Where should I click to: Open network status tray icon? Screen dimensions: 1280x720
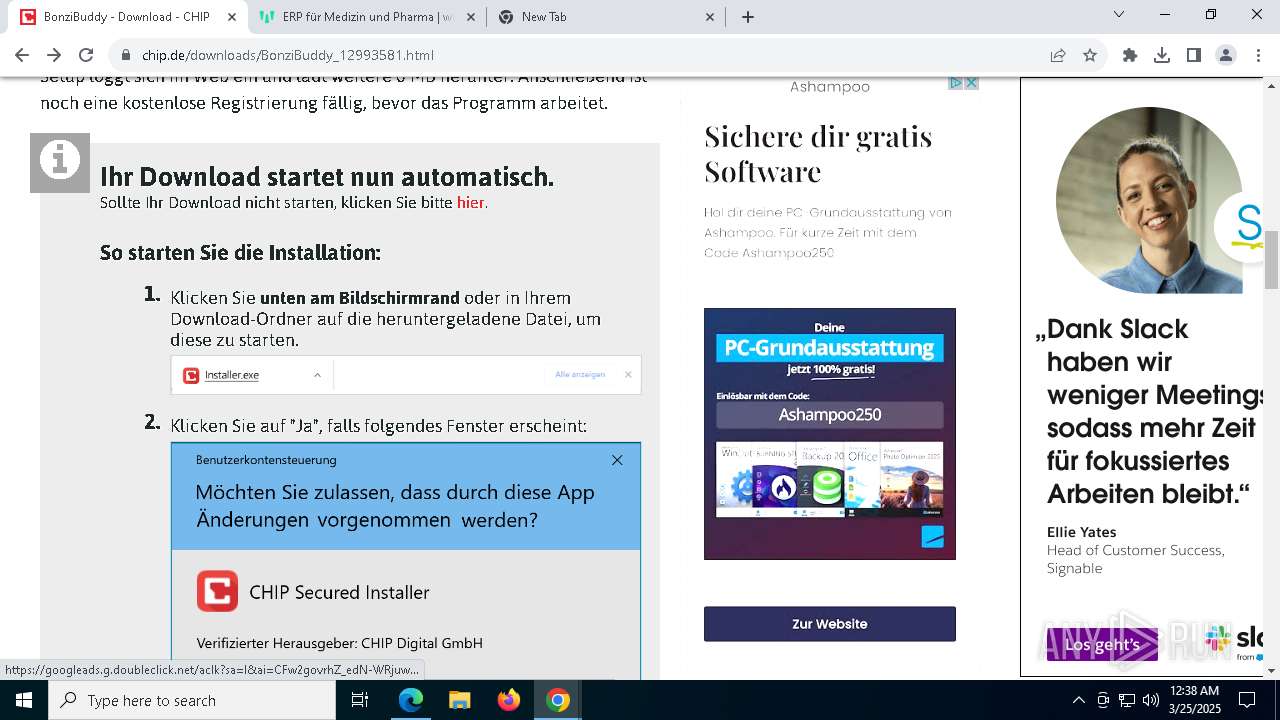click(1127, 700)
